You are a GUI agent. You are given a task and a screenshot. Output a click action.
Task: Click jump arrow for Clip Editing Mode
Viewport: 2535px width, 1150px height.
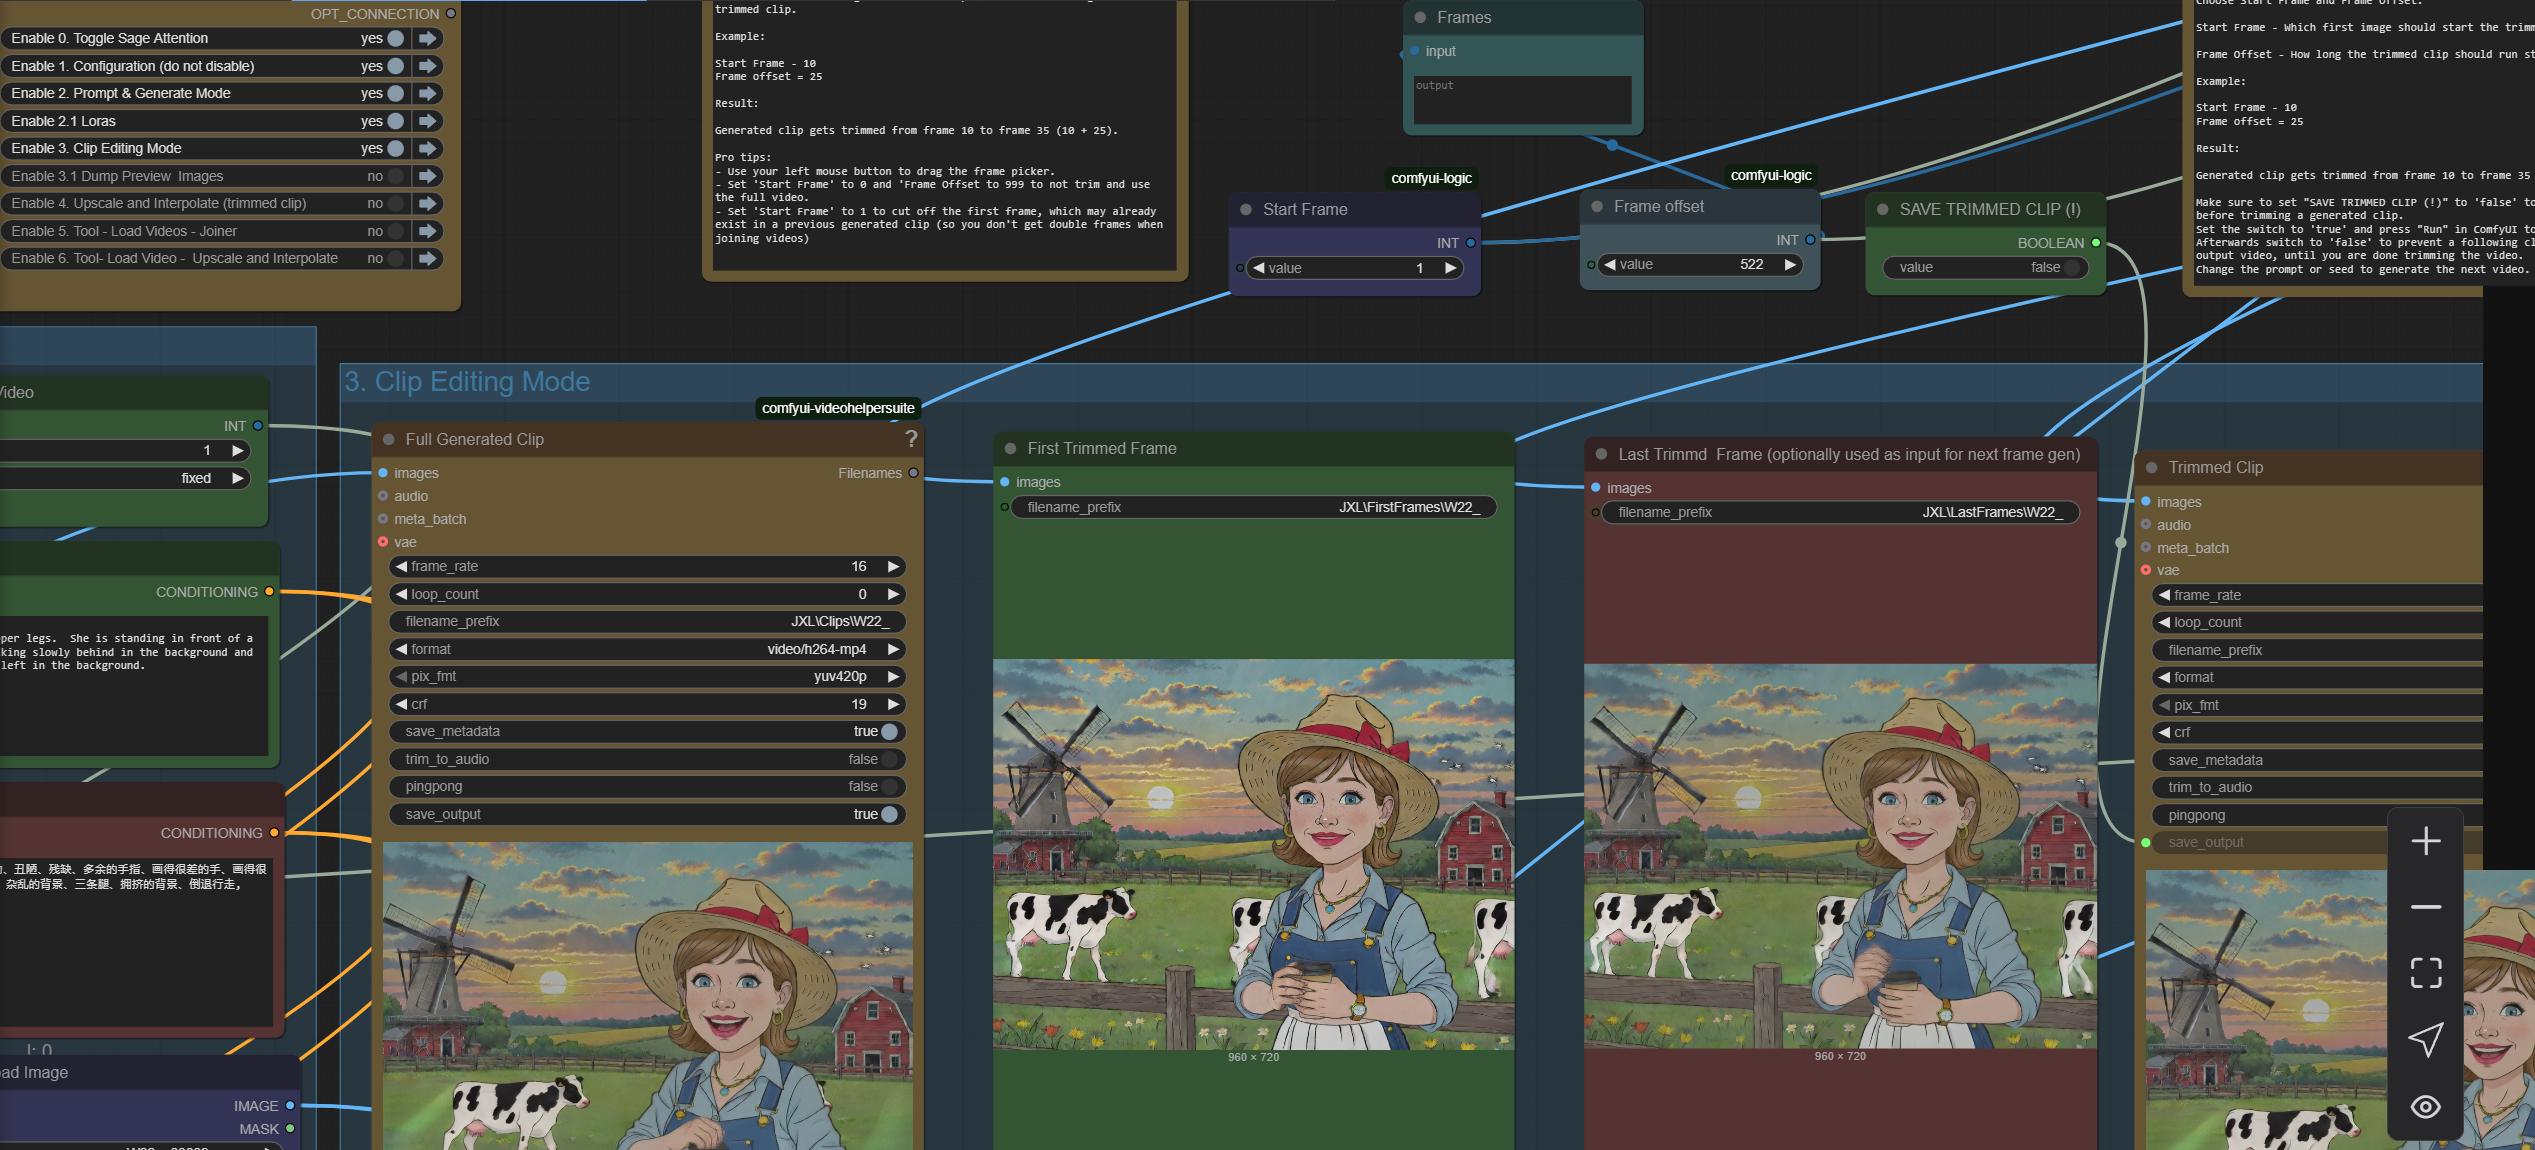pyautogui.click(x=428, y=148)
